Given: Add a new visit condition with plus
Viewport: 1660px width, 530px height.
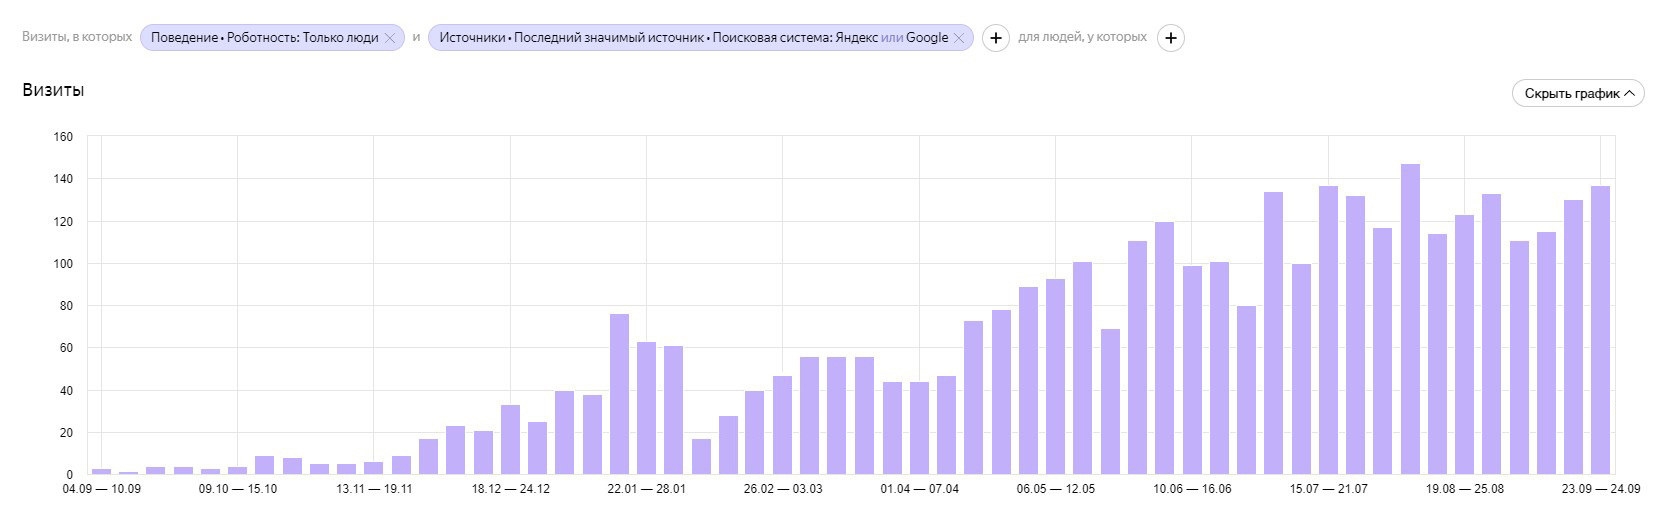Looking at the screenshot, I should click(995, 38).
